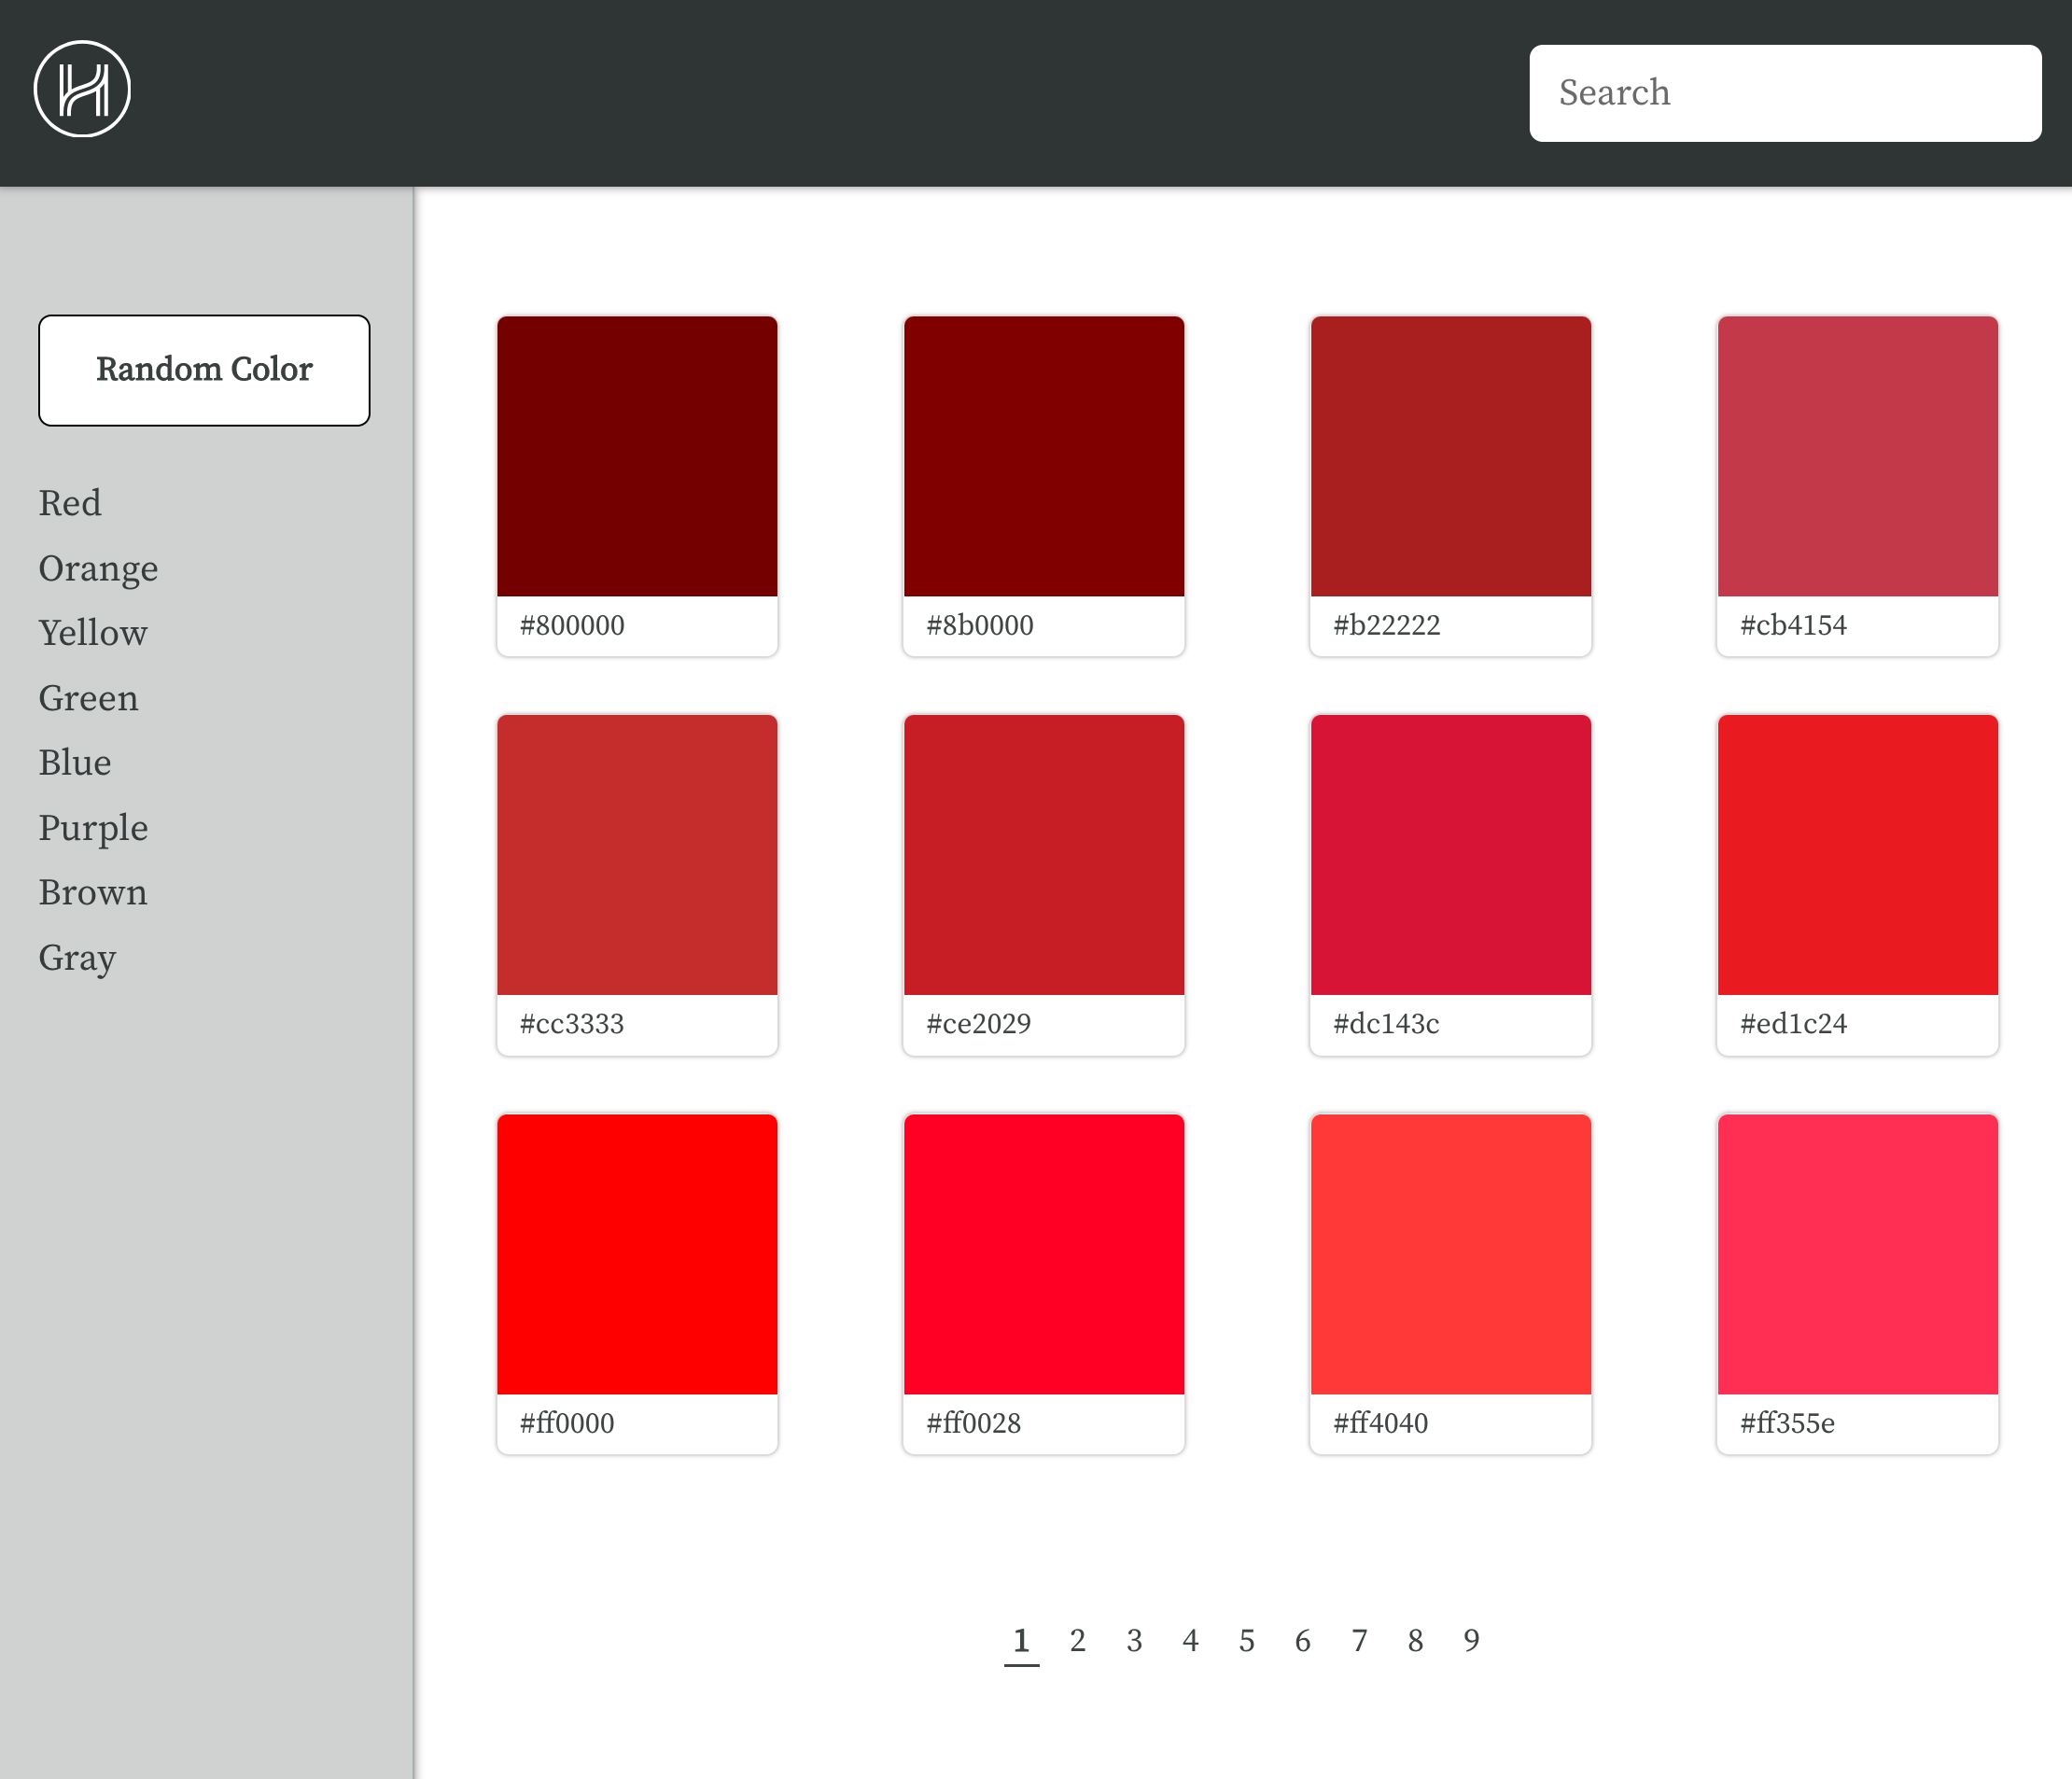
Task: Go to pagination page 2
Action: click(1077, 1640)
